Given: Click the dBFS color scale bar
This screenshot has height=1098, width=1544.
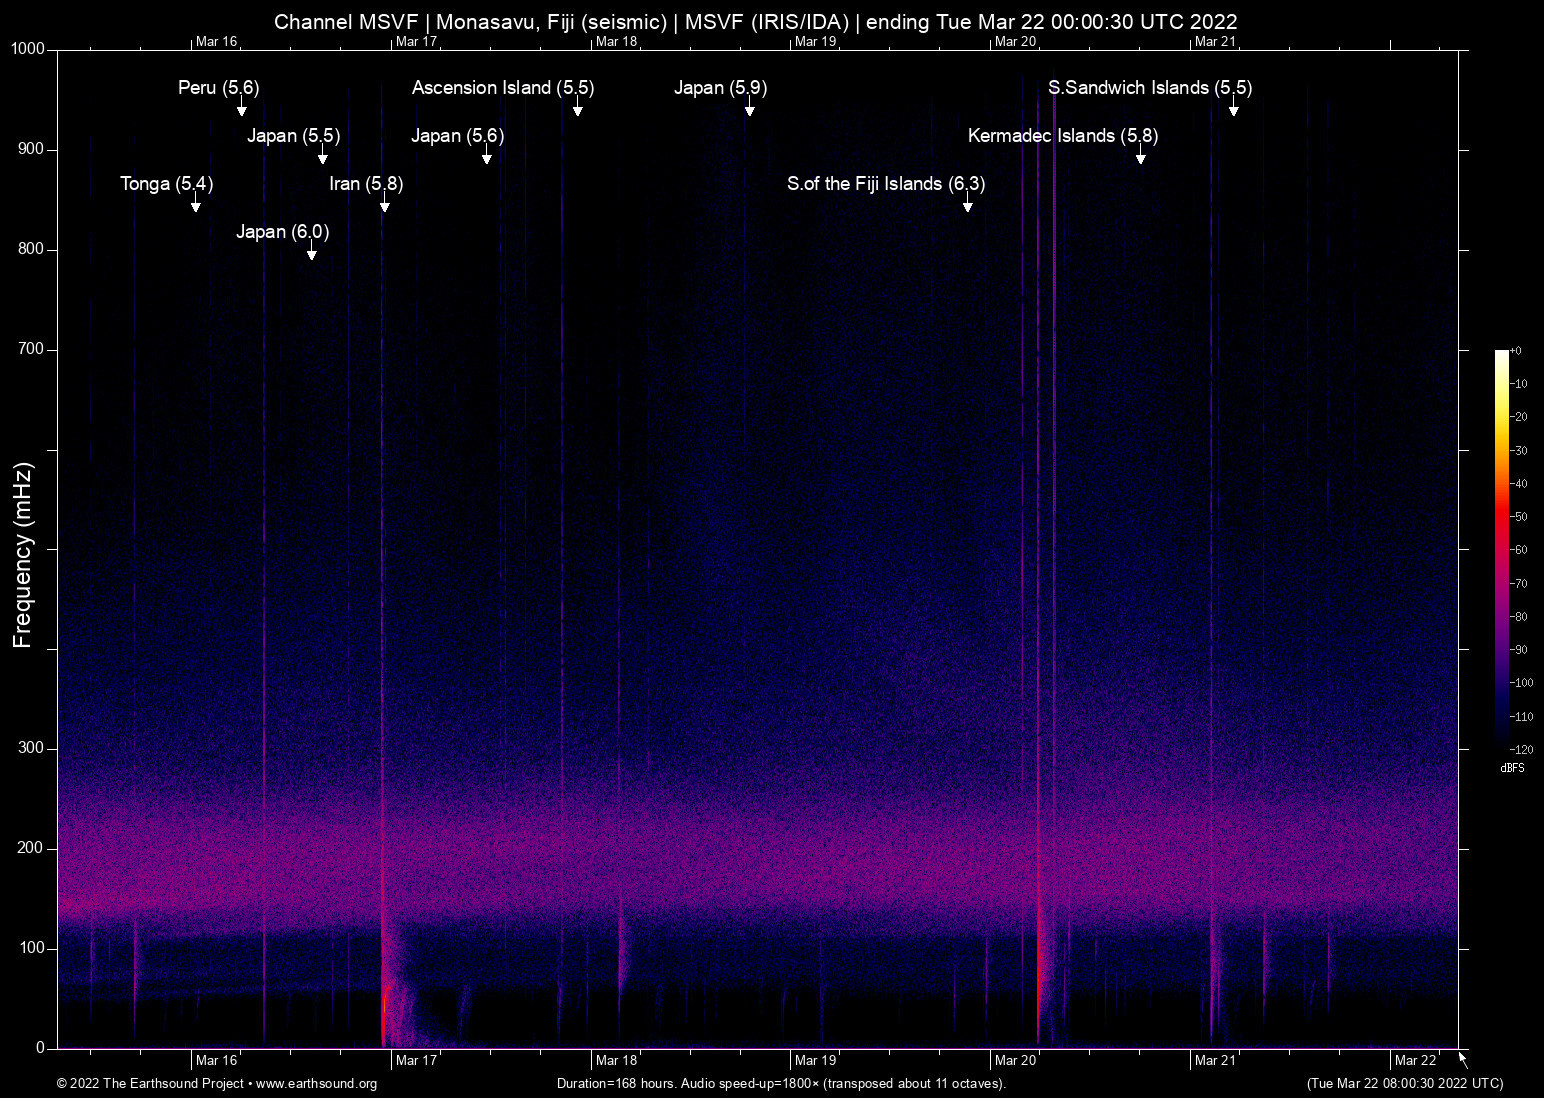Looking at the screenshot, I should pyautogui.click(x=1501, y=548).
